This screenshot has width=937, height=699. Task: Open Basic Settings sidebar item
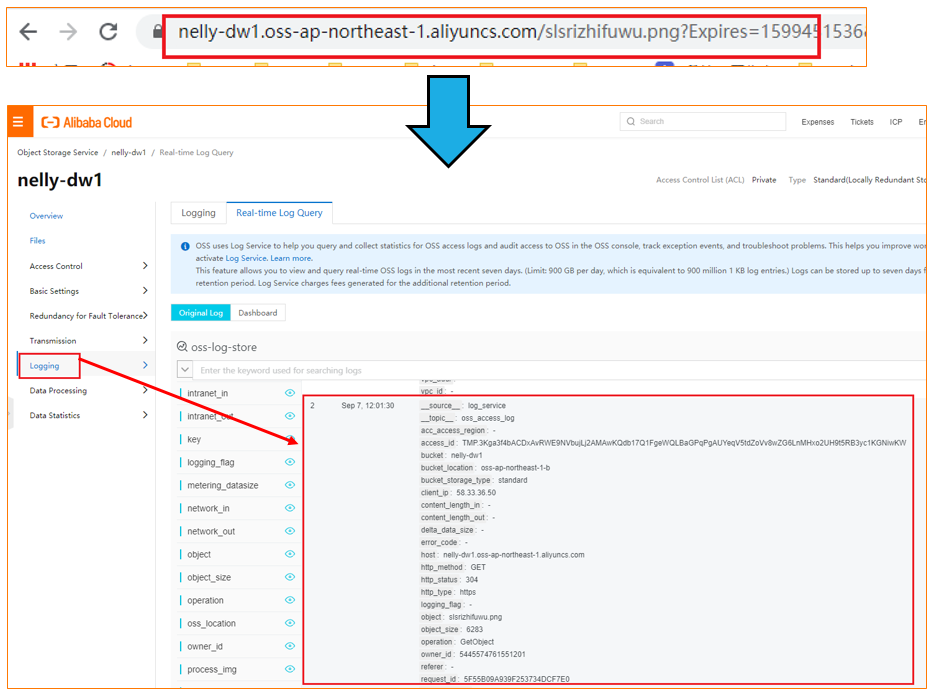point(54,291)
